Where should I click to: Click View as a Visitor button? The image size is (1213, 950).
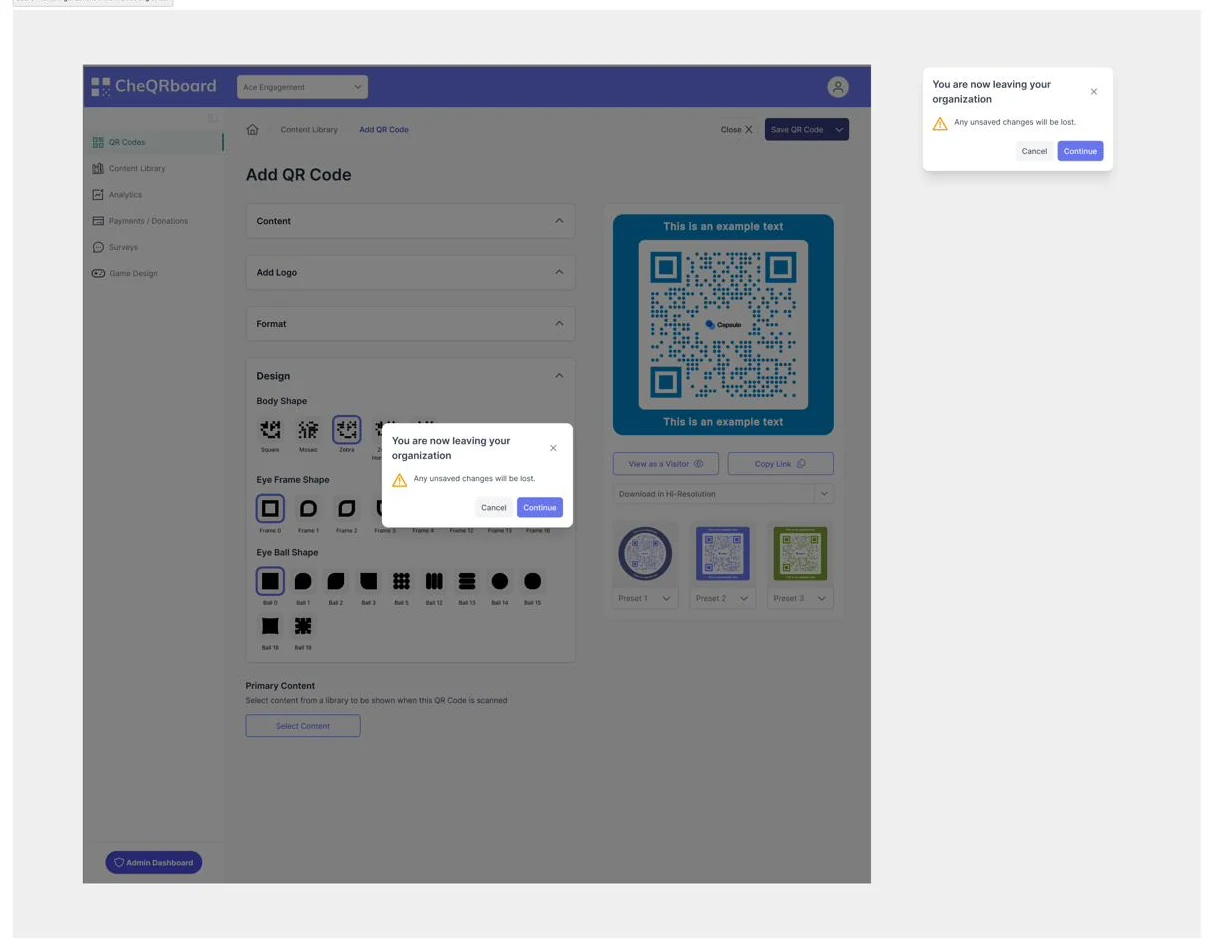666,464
